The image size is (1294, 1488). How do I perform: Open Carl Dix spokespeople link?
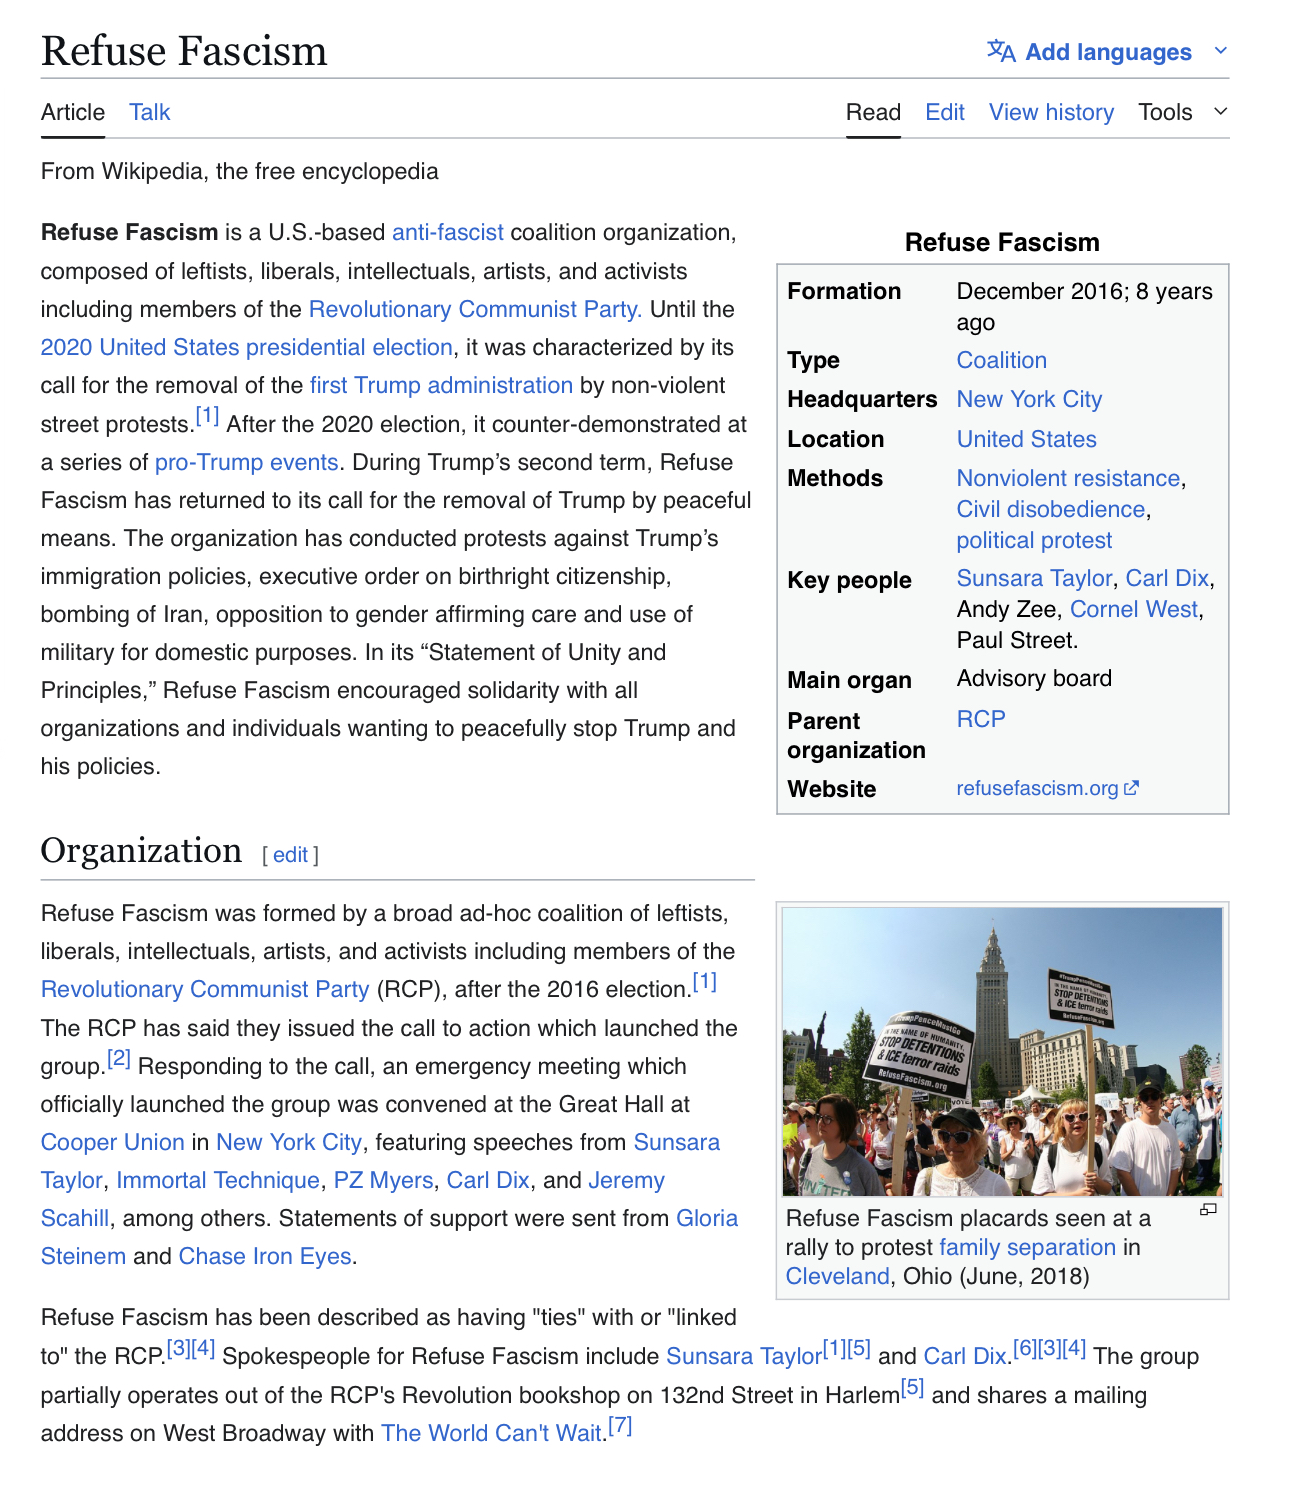[x=965, y=1356]
